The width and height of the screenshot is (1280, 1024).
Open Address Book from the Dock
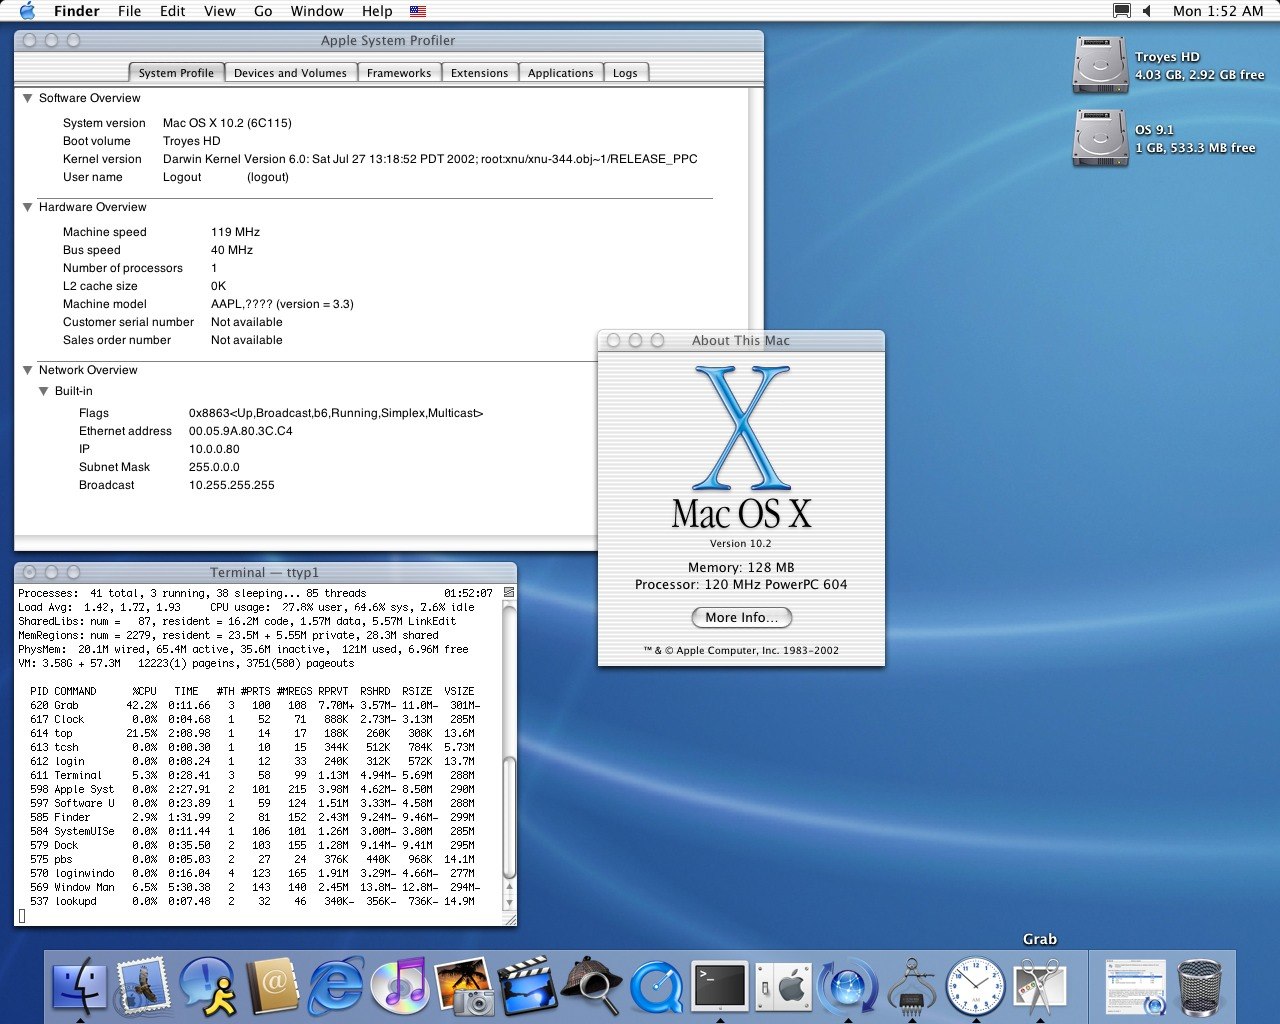click(272, 985)
